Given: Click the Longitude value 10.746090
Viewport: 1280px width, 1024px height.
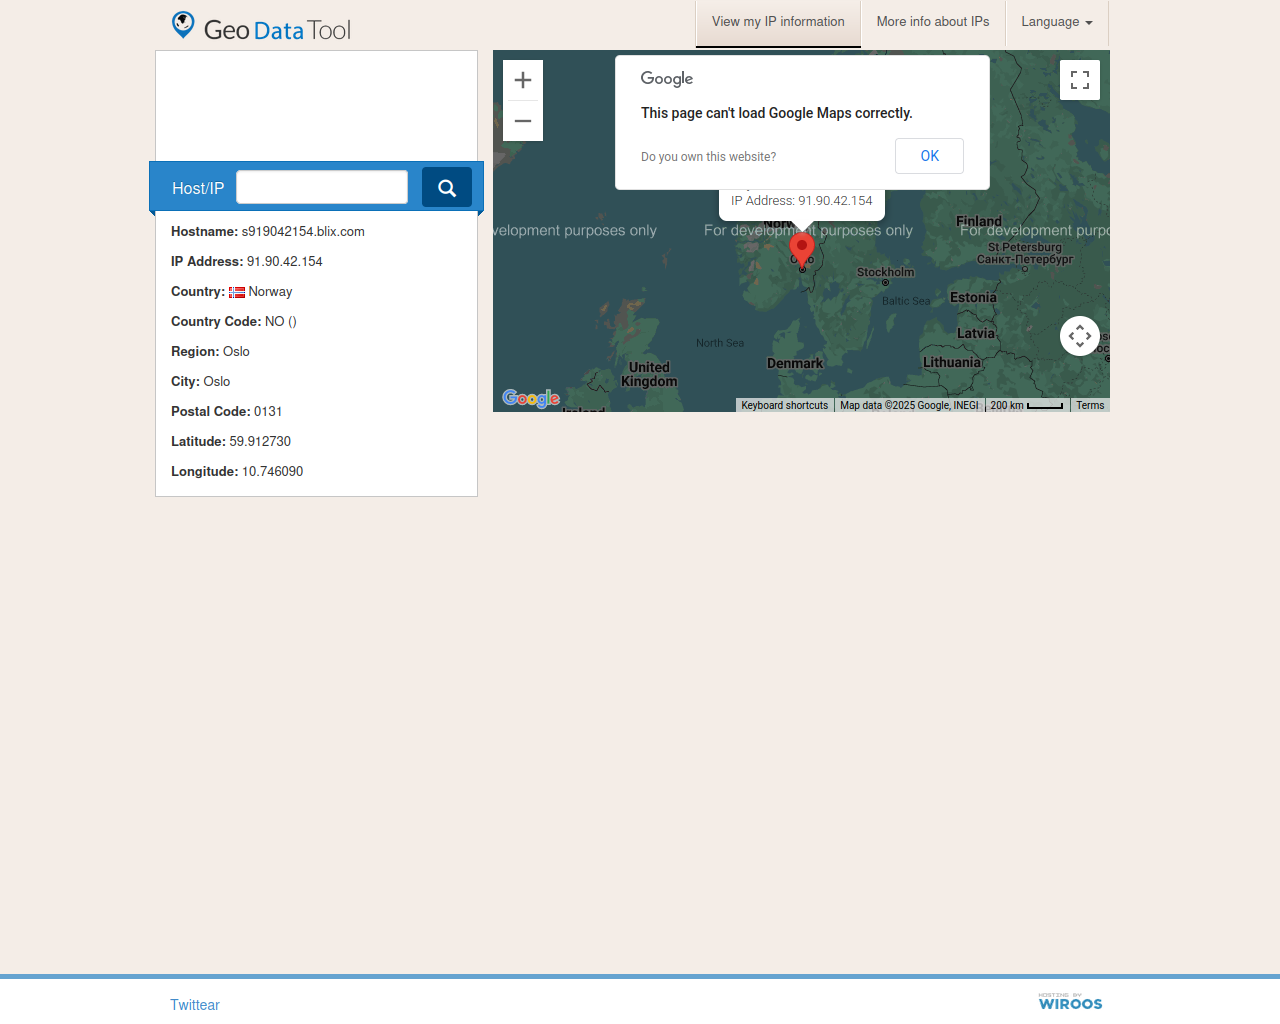Looking at the screenshot, I should [272, 471].
